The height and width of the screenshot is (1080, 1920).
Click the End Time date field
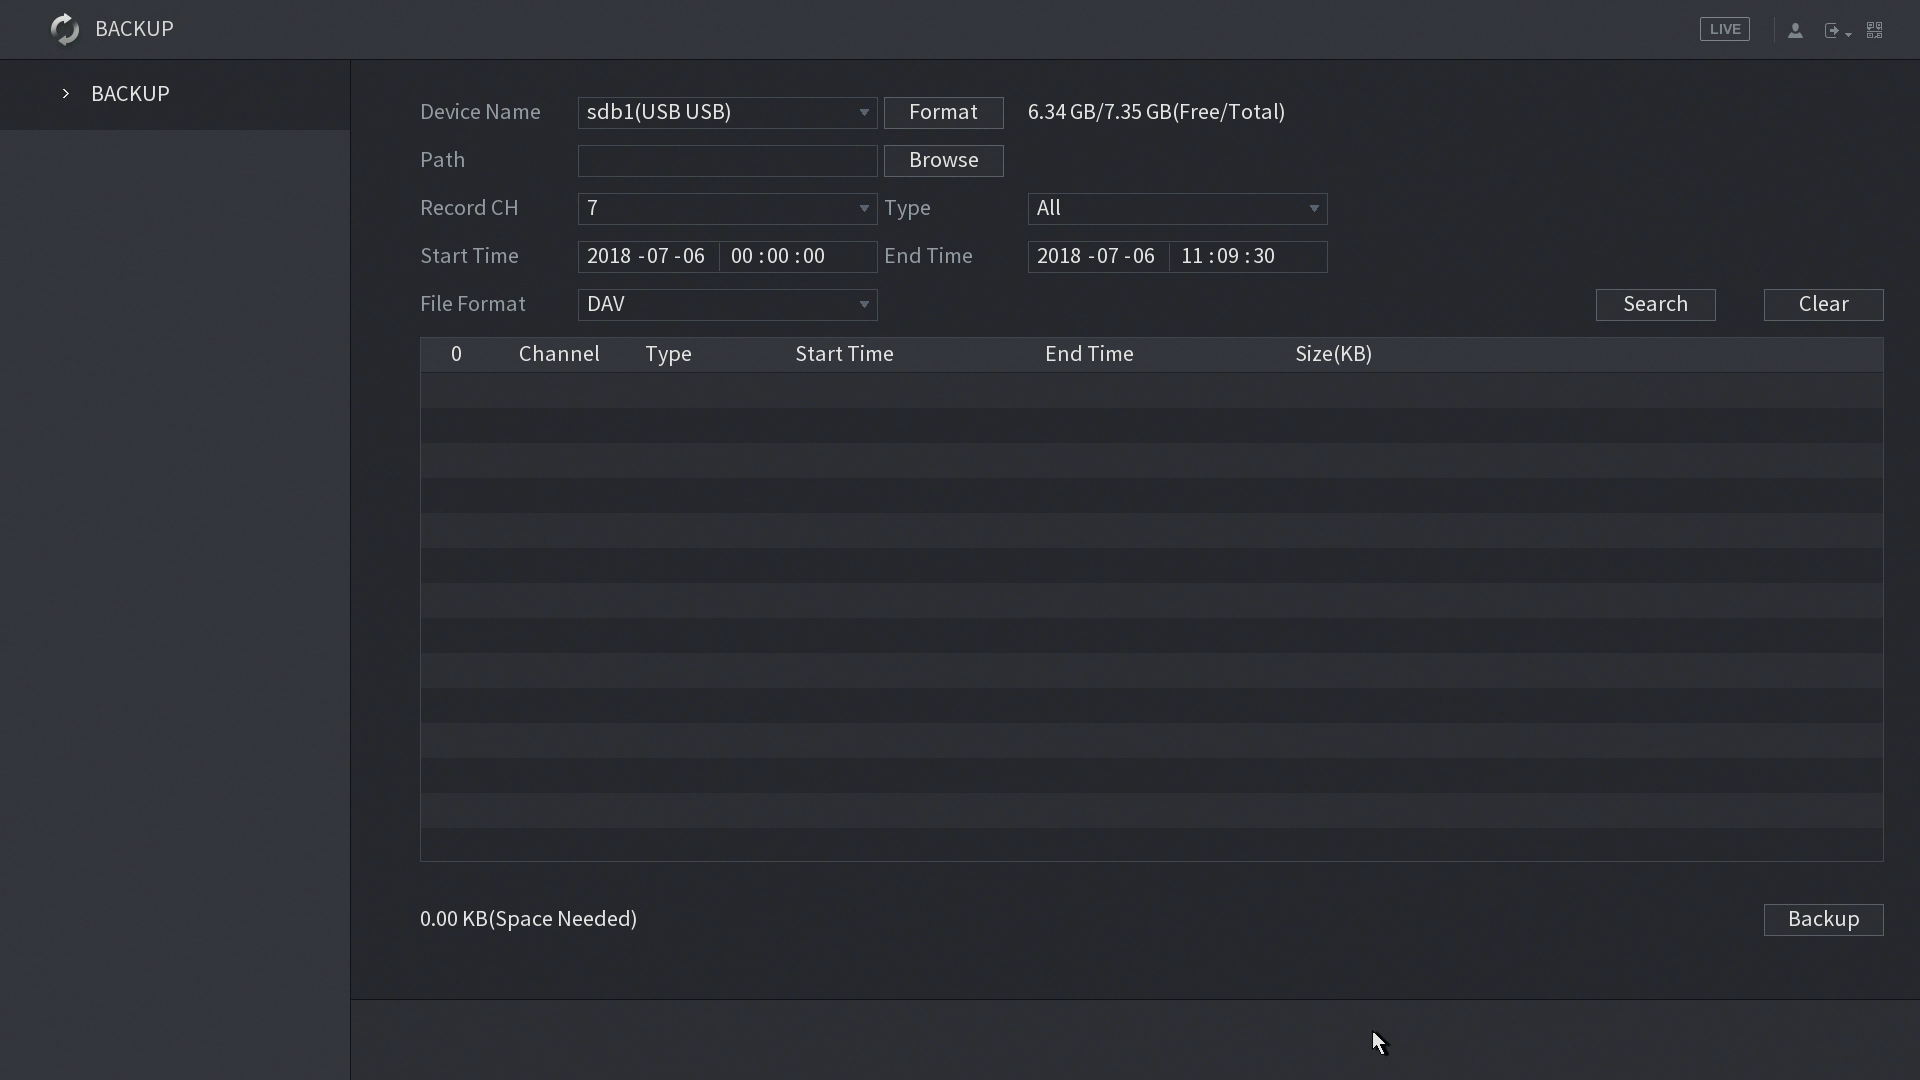pos(1097,256)
